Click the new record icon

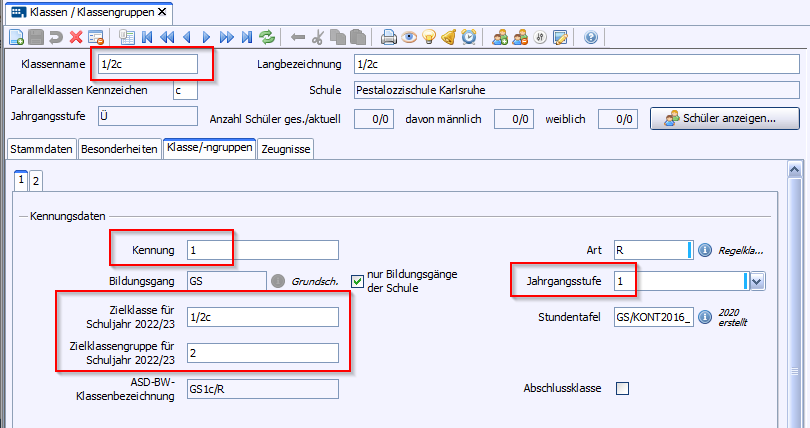tap(16, 38)
